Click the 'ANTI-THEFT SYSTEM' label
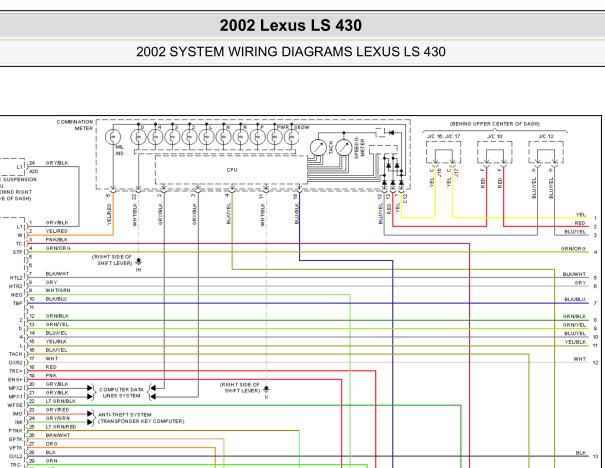The height and width of the screenshot is (468, 605). point(125,414)
